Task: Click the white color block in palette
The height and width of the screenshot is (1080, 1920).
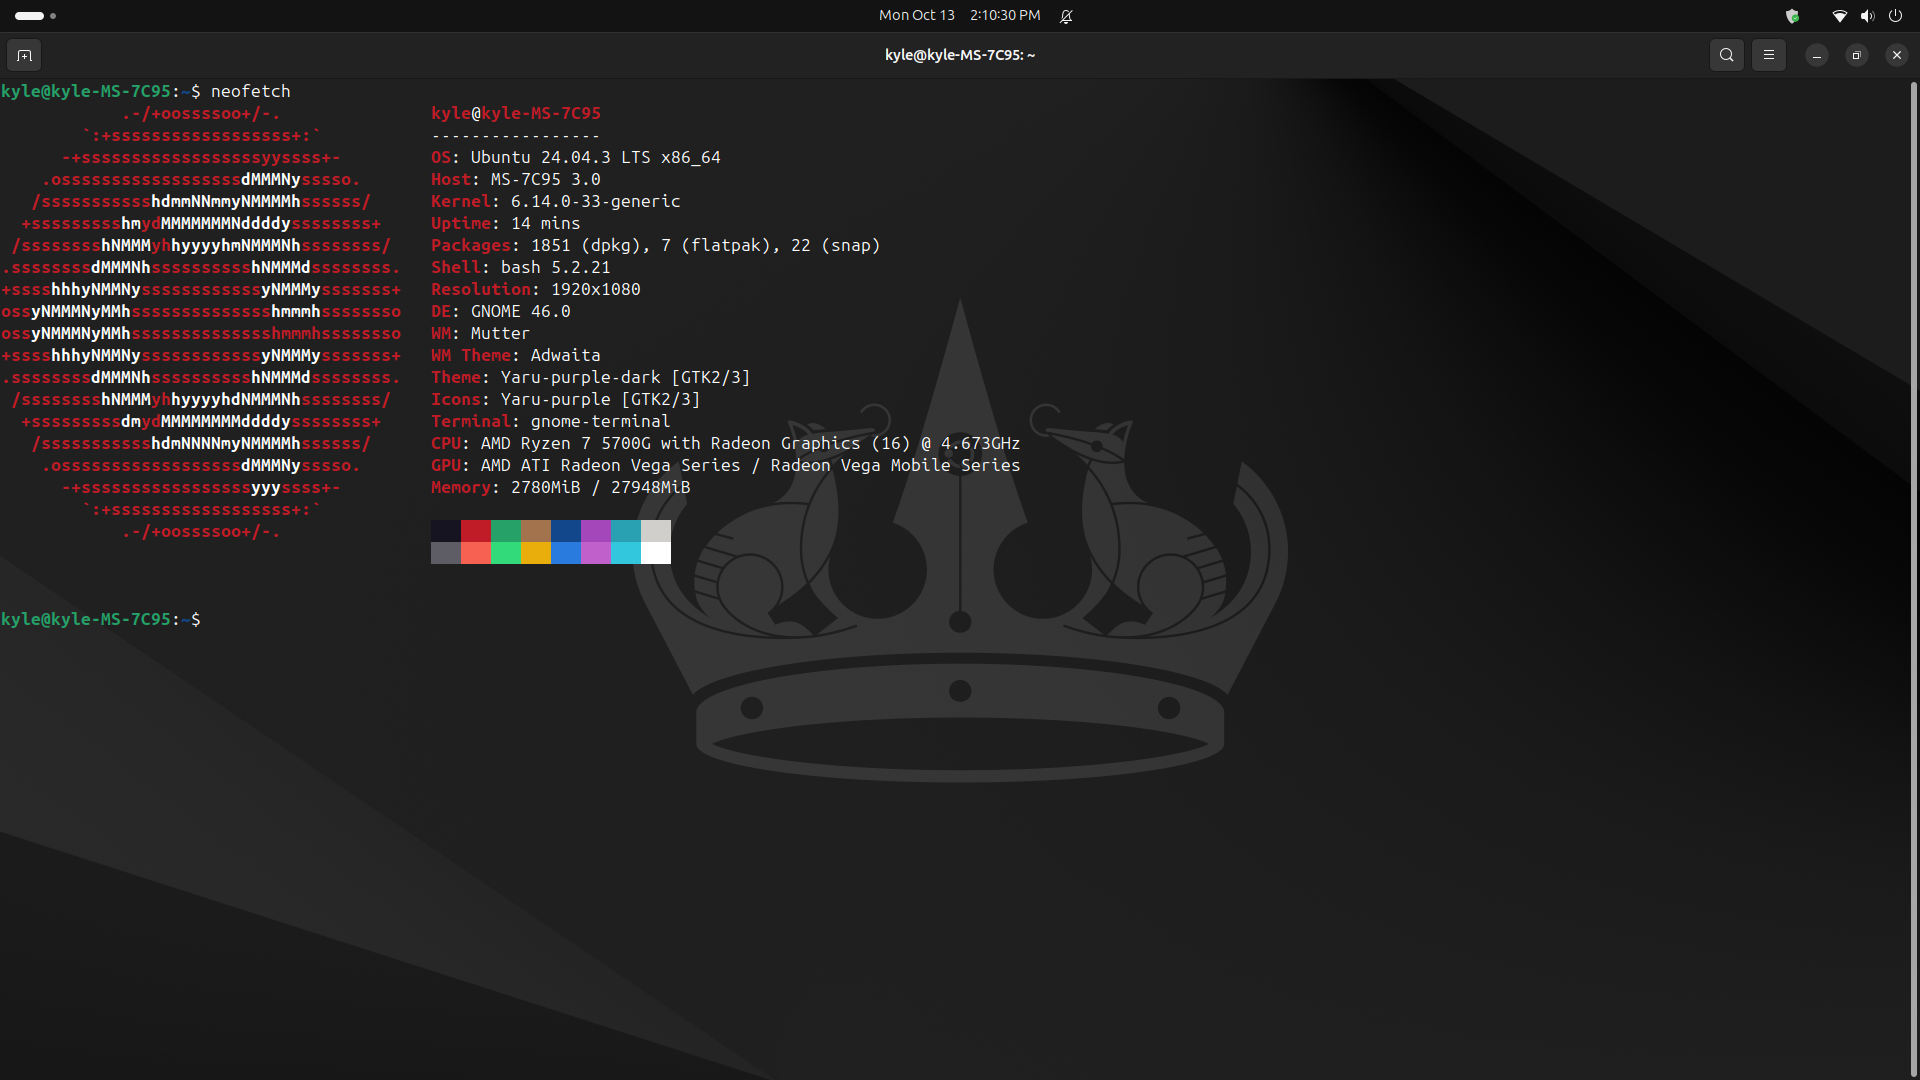Action: (656, 553)
